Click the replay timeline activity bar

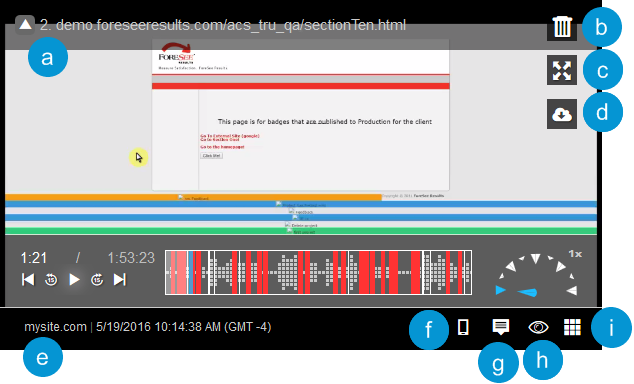coord(318,272)
